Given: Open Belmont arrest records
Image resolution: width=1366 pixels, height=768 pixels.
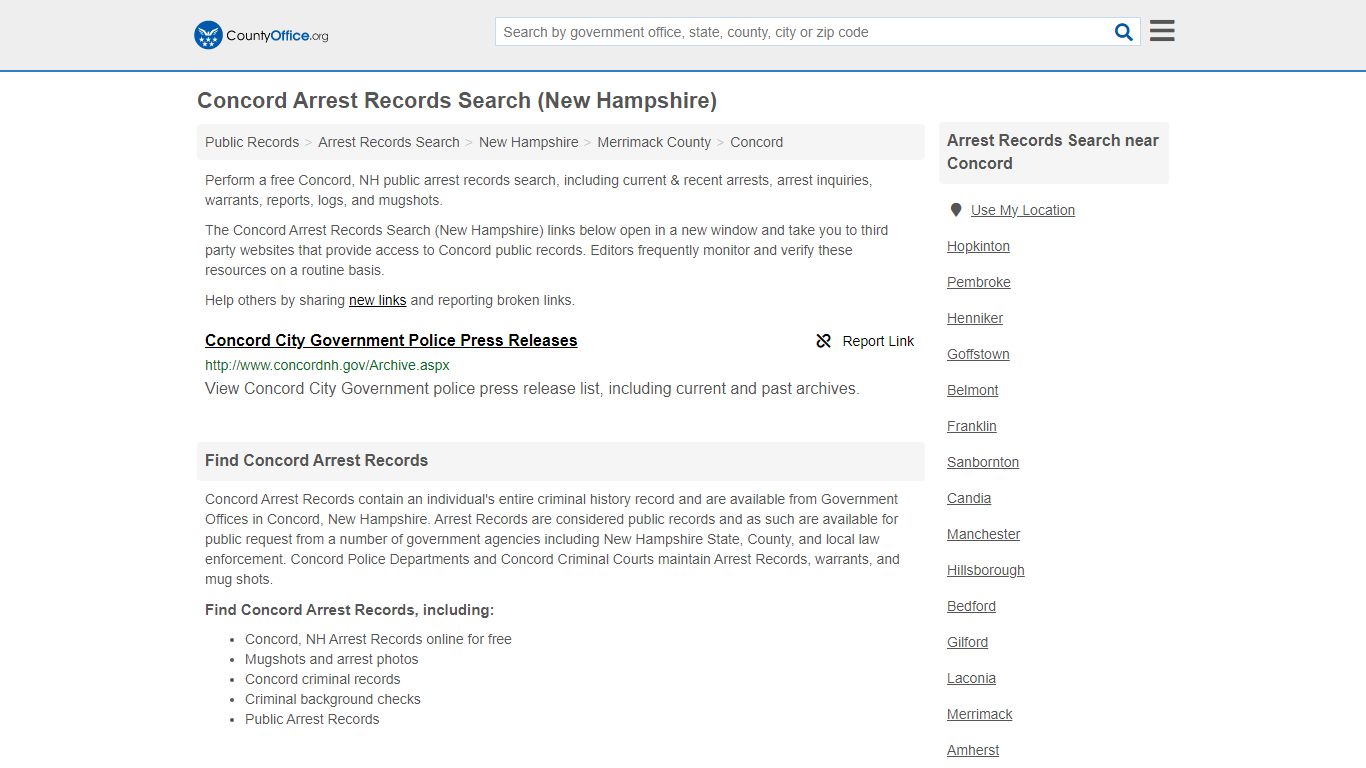Looking at the screenshot, I should tap(973, 390).
